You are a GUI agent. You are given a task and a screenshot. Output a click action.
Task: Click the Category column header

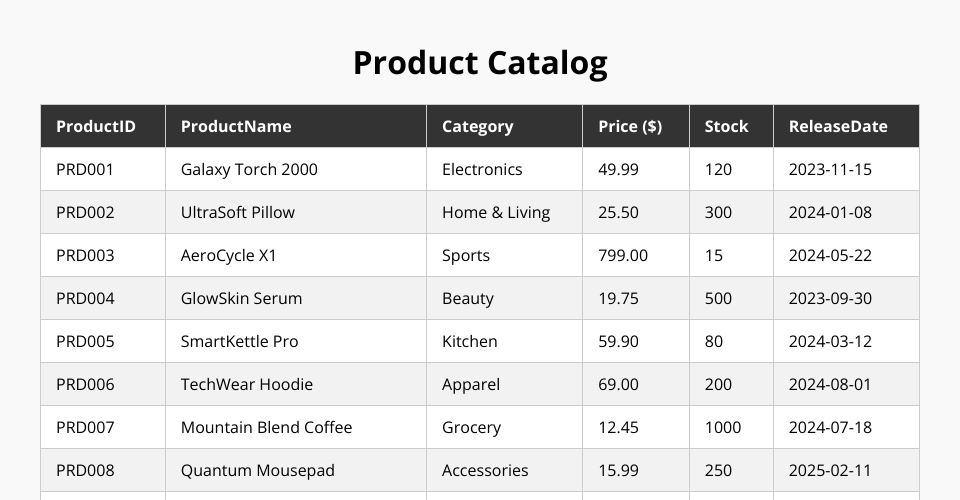(x=477, y=126)
